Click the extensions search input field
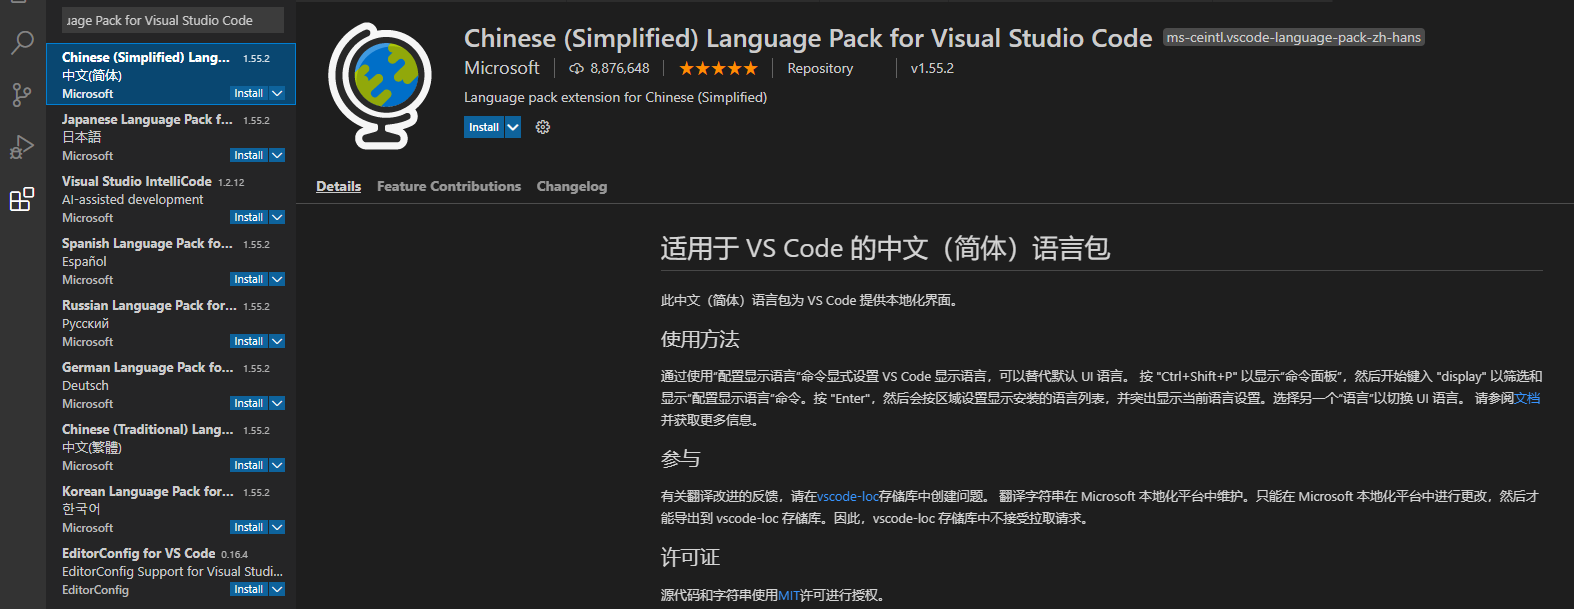The width and height of the screenshot is (1574, 609). [173, 20]
